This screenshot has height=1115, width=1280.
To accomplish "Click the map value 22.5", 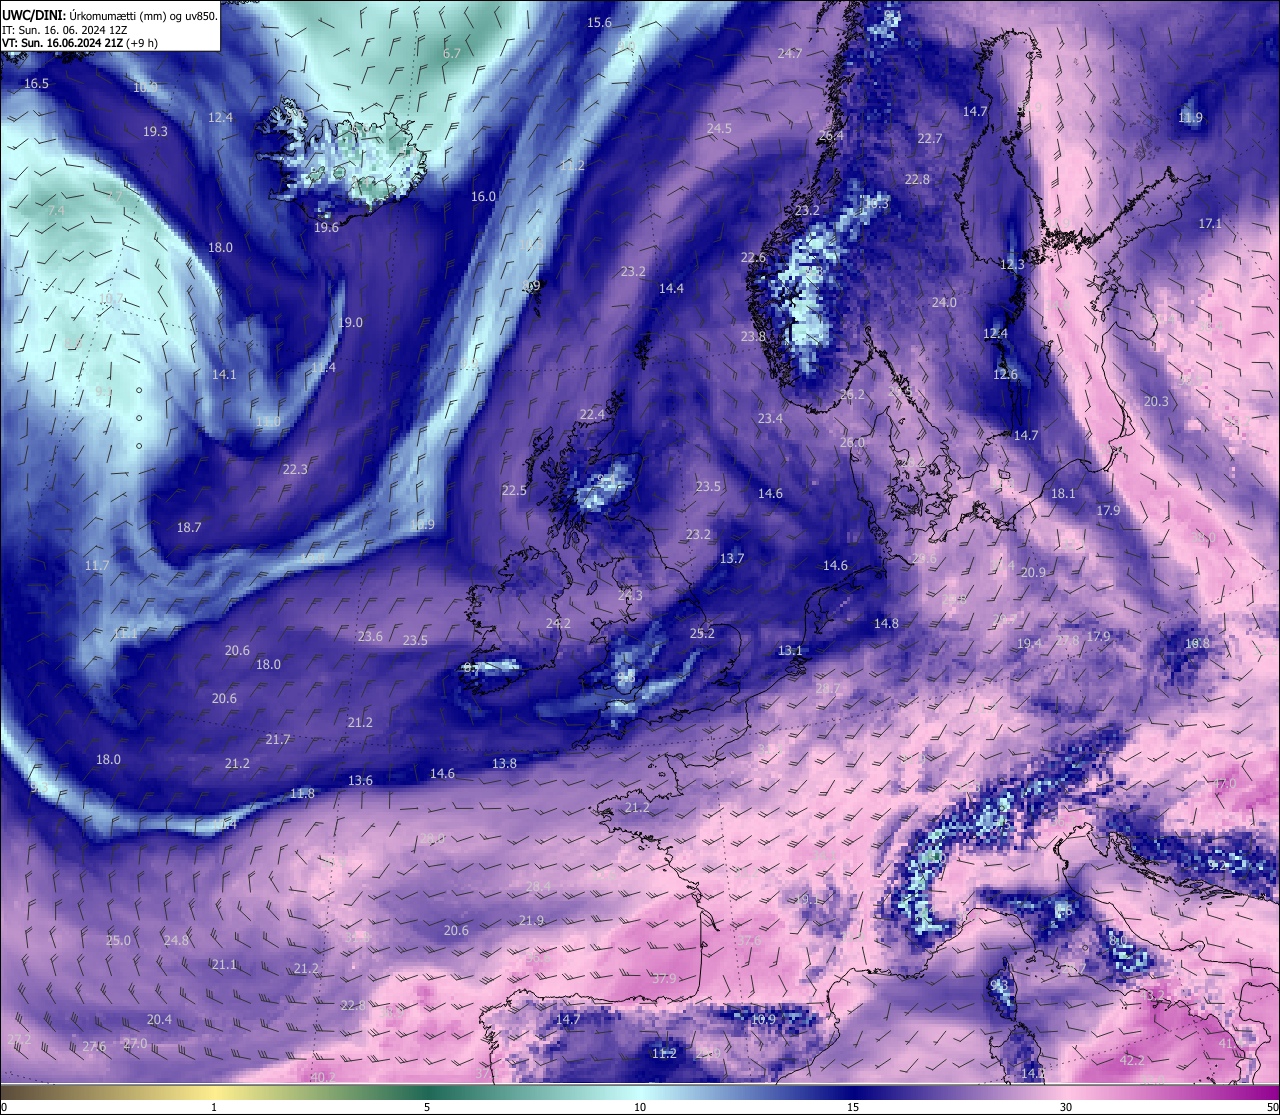I will point(514,491).
